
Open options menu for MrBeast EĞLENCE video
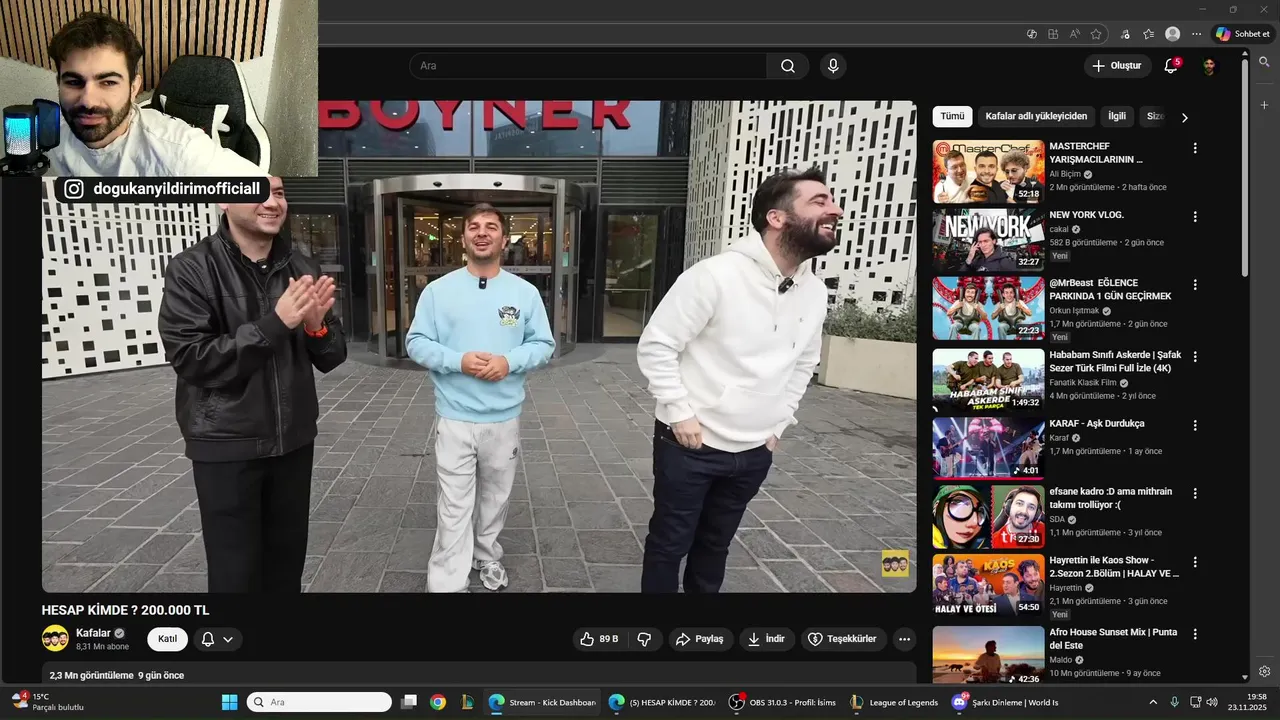coord(1194,285)
